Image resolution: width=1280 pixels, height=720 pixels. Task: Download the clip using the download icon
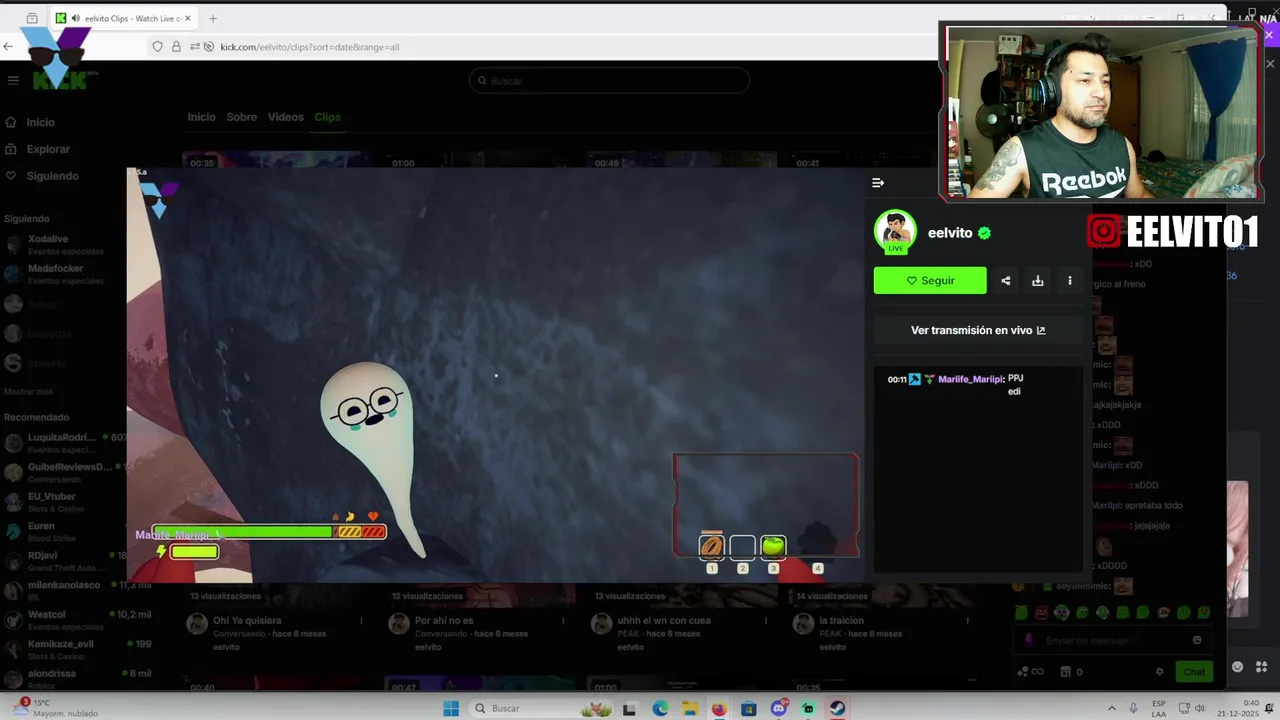[x=1038, y=281]
